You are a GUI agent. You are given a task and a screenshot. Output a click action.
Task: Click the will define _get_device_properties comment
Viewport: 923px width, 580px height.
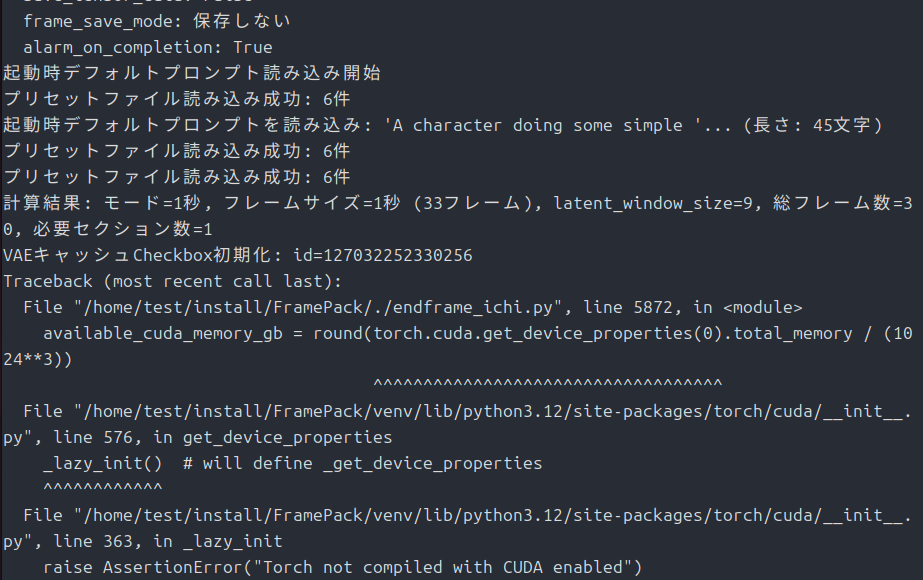pos(373,463)
